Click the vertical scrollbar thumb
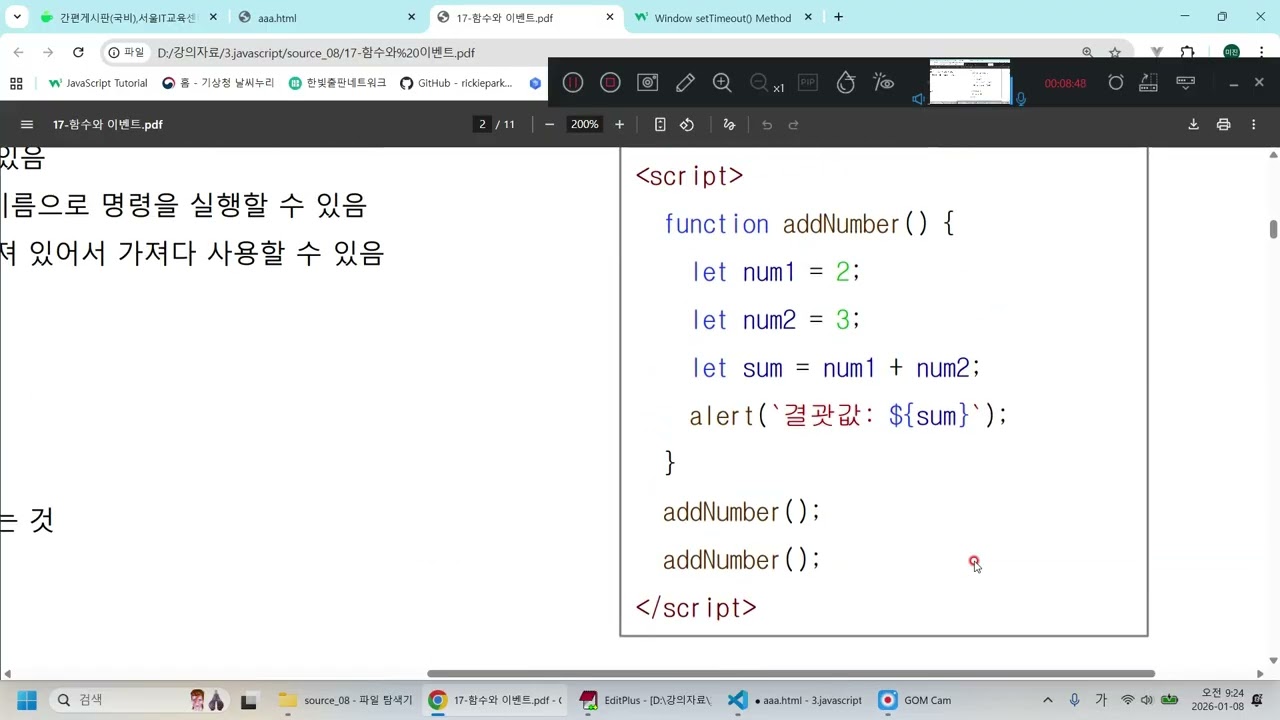 (1273, 229)
